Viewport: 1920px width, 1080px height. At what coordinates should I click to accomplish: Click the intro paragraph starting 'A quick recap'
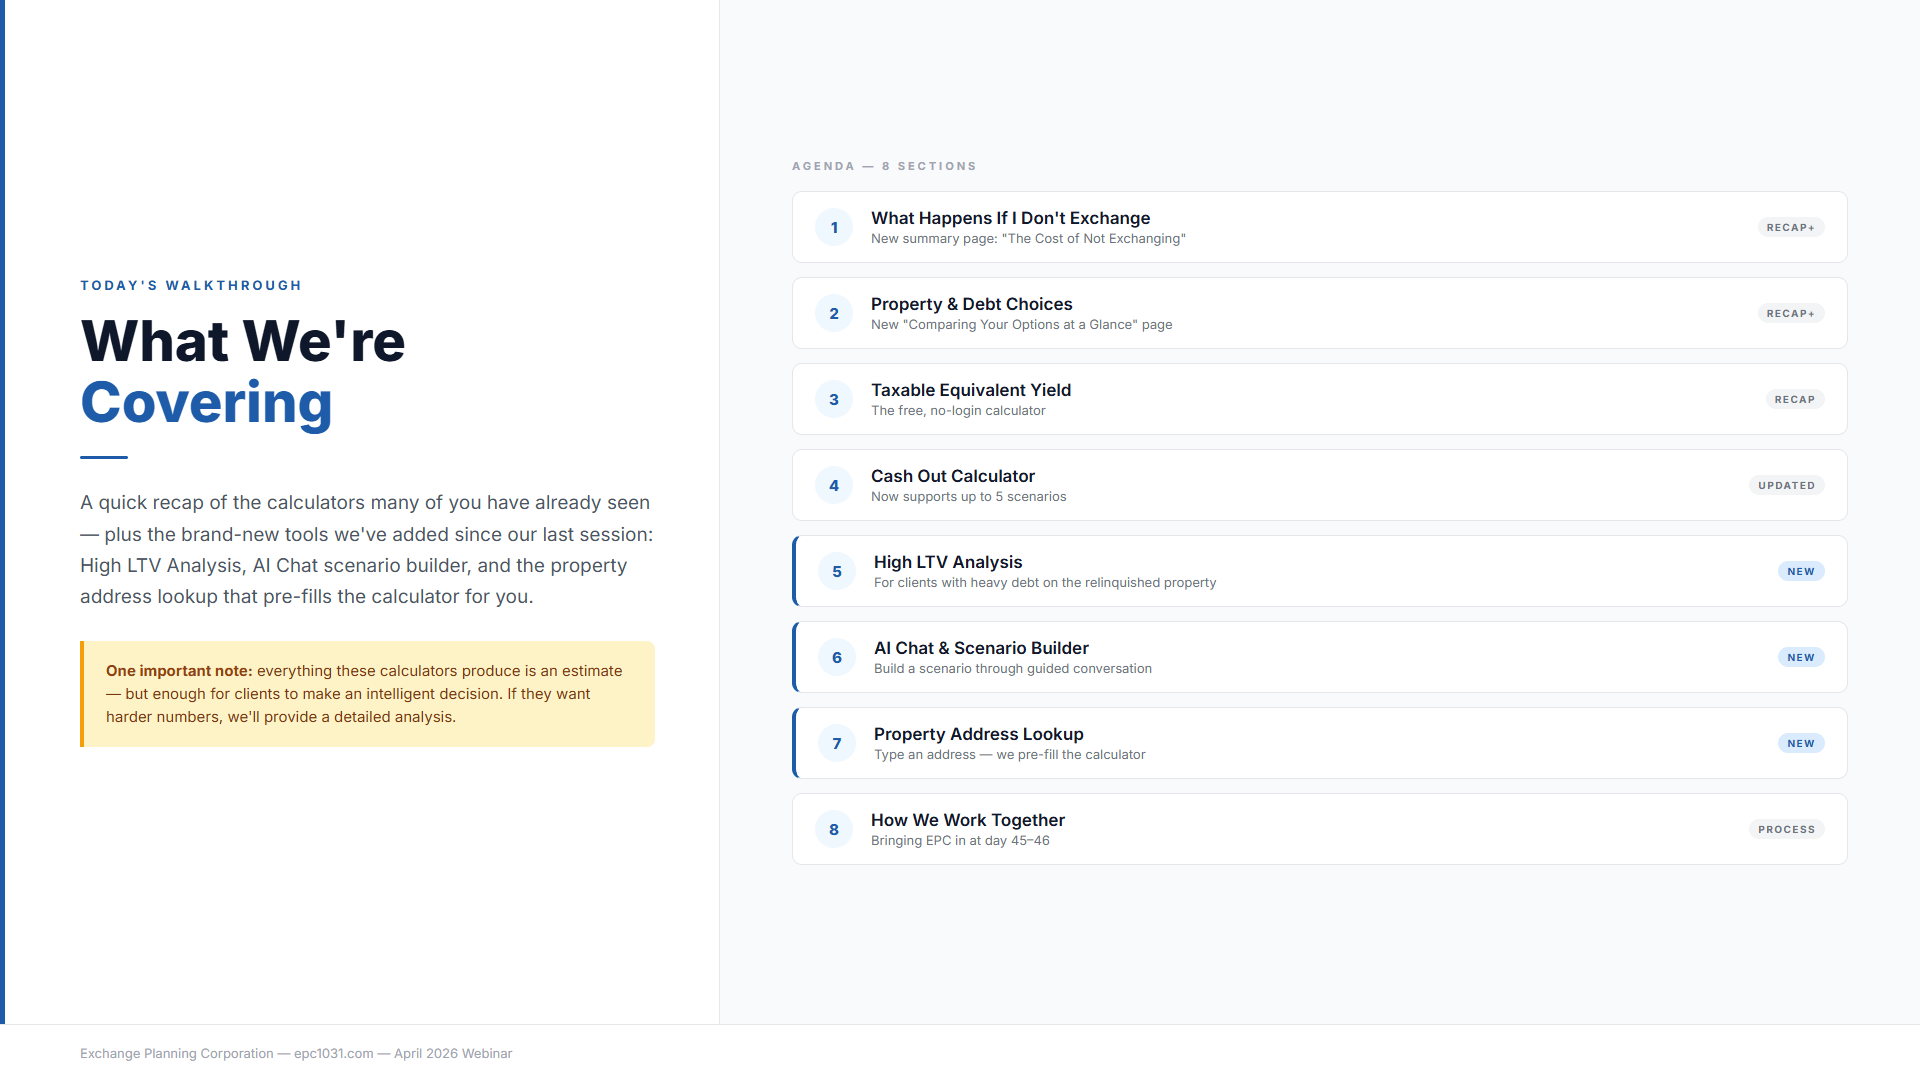[367, 549]
